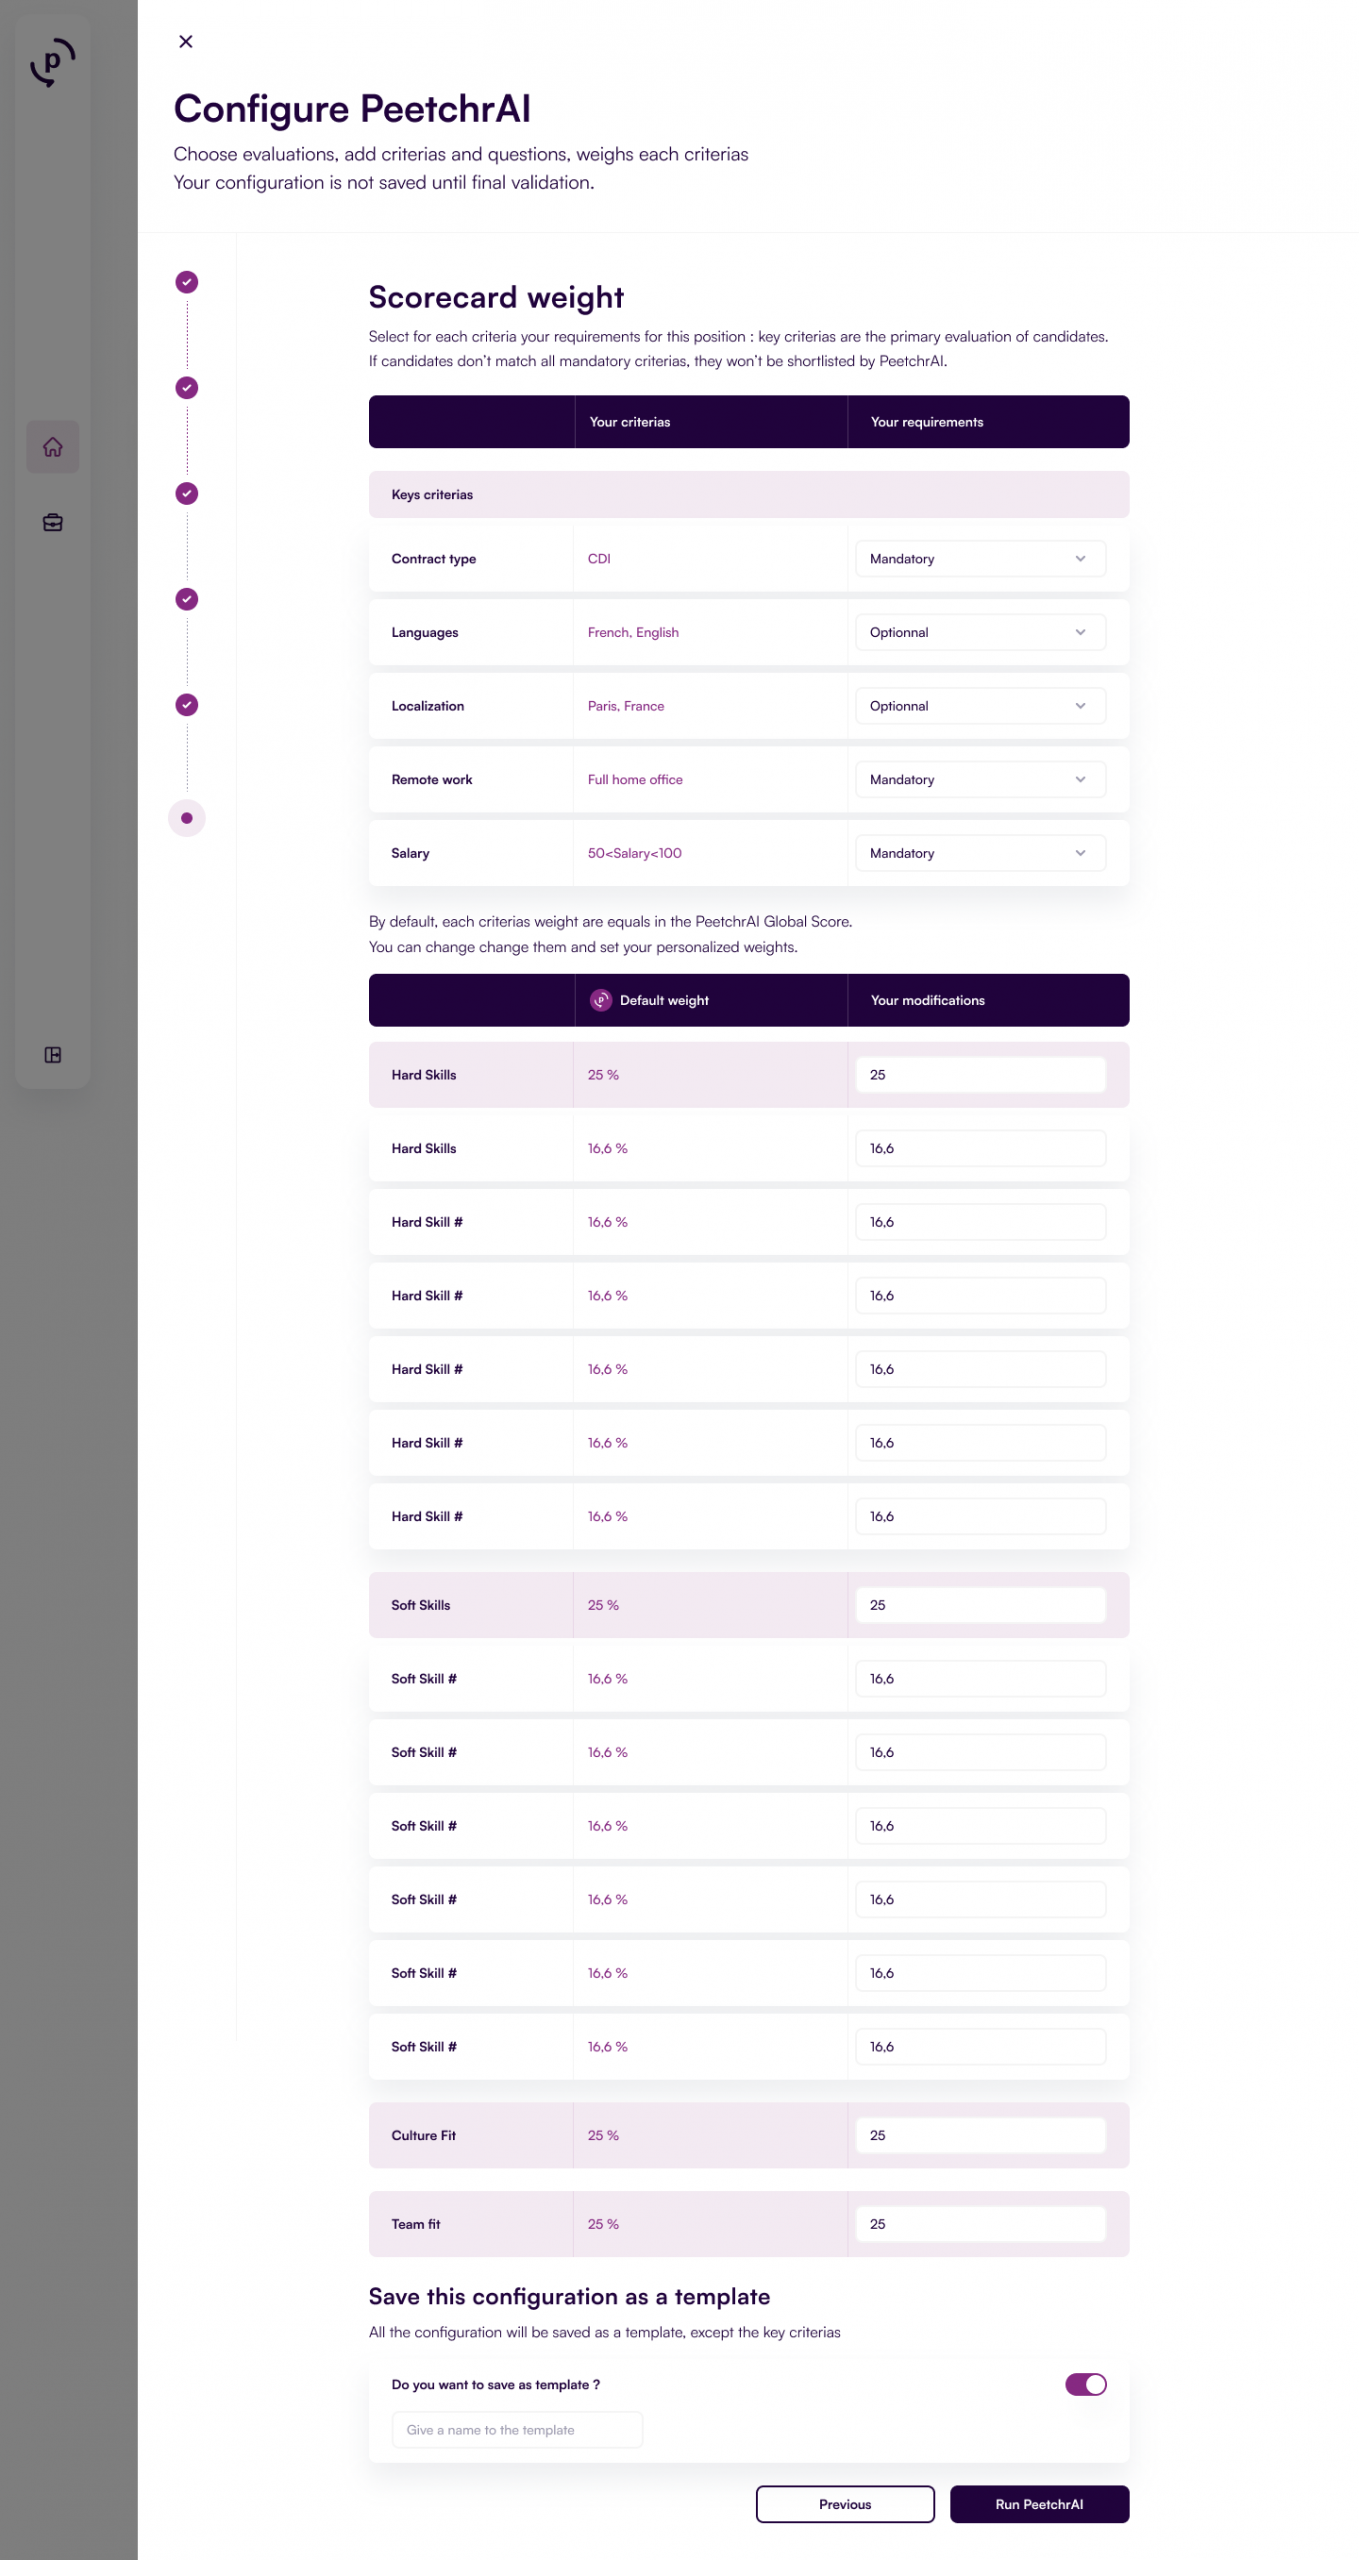Close the Configure PeetchrAI panel with X
This screenshot has height=2560, width=1359.
tap(186, 42)
